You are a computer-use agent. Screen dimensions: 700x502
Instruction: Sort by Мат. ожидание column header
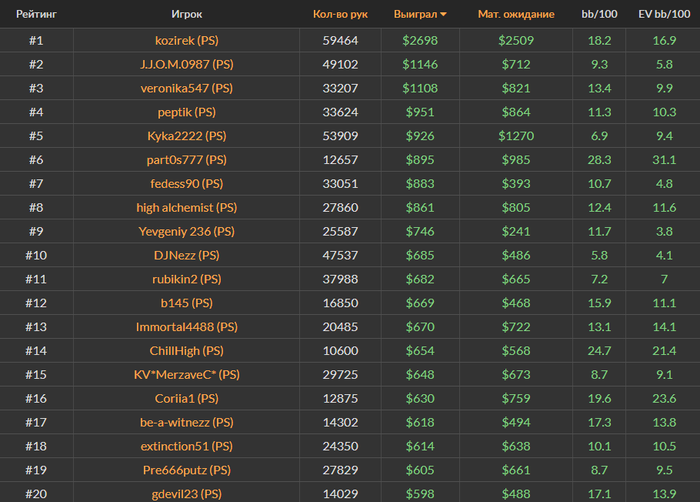pyautogui.click(x=516, y=14)
